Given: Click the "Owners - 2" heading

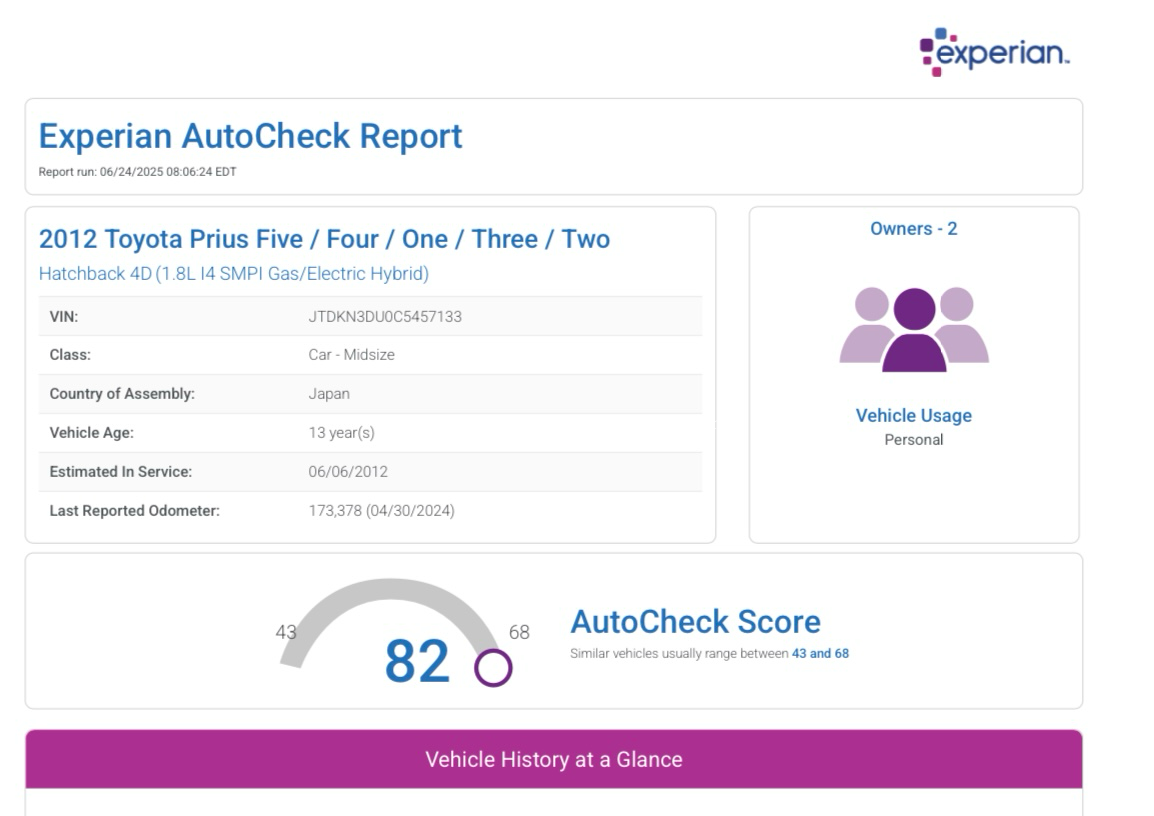Looking at the screenshot, I should (x=913, y=229).
